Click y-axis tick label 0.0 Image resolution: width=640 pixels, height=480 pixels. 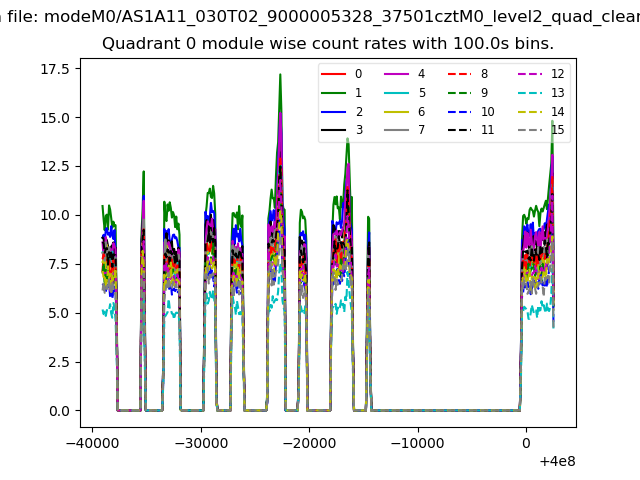[59, 411]
